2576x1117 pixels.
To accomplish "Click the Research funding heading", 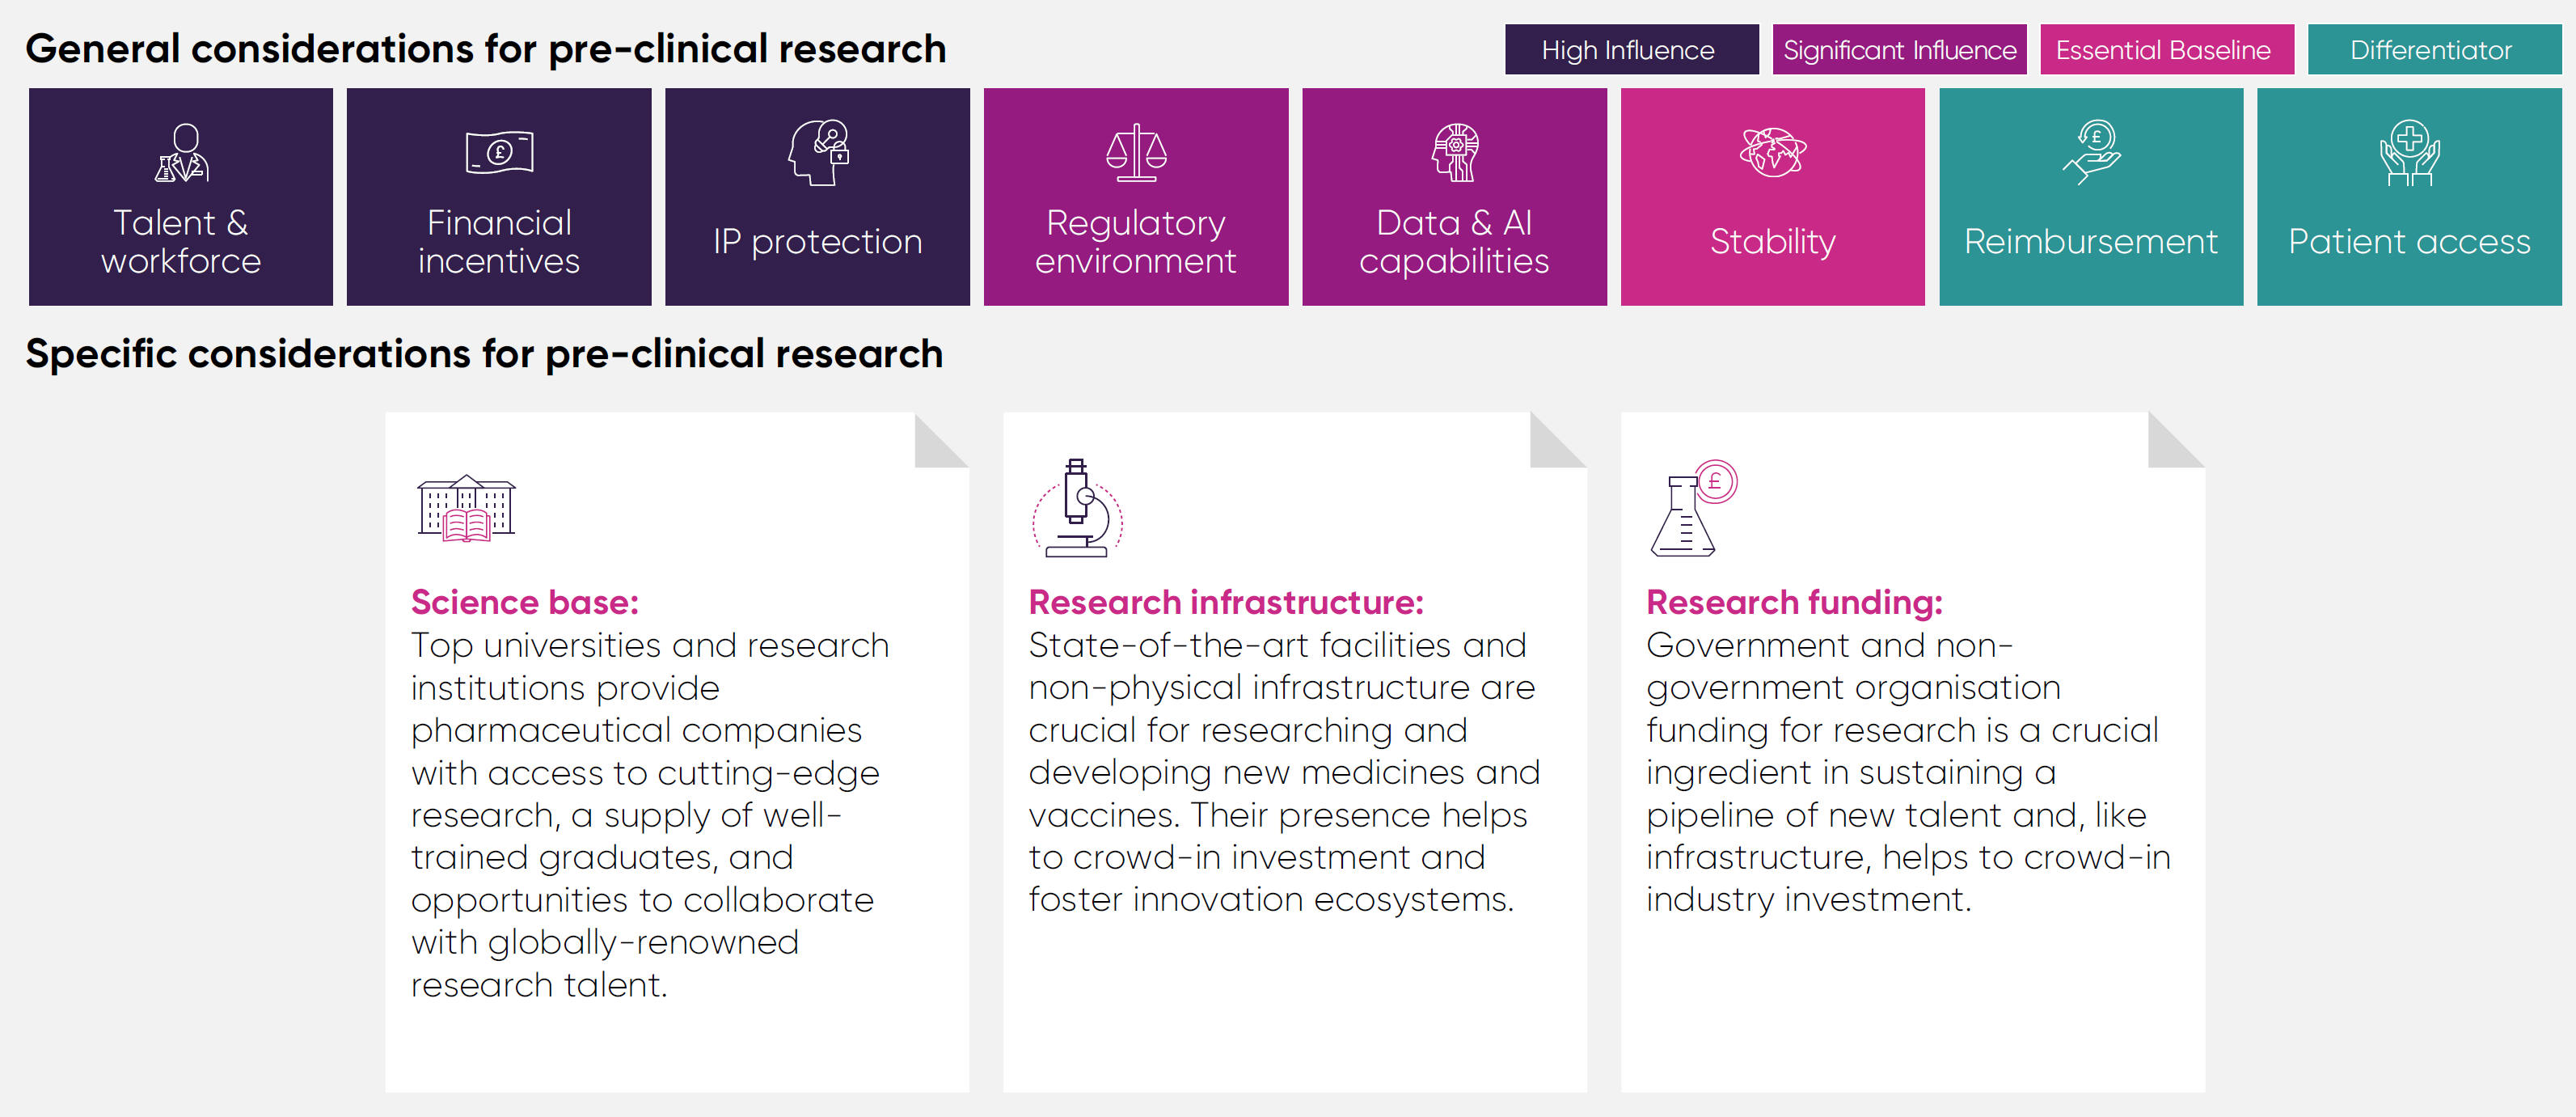I will click(x=1794, y=602).
